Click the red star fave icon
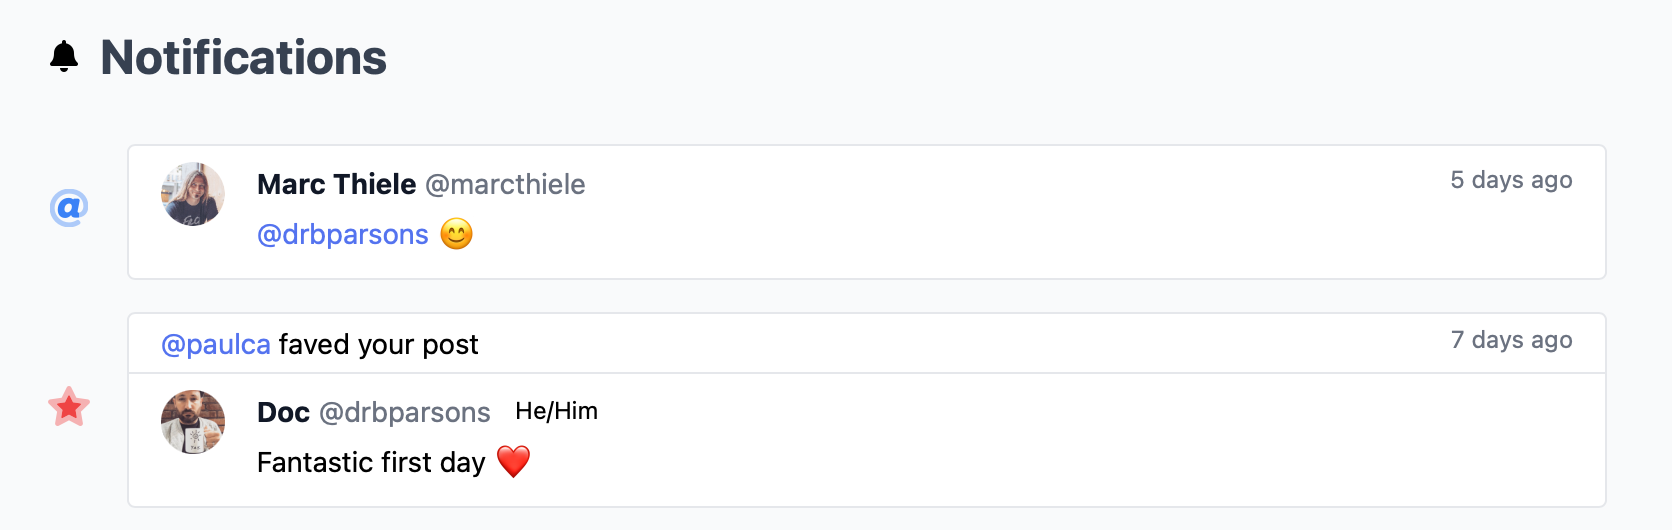1672x530 pixels. [69, 407]
